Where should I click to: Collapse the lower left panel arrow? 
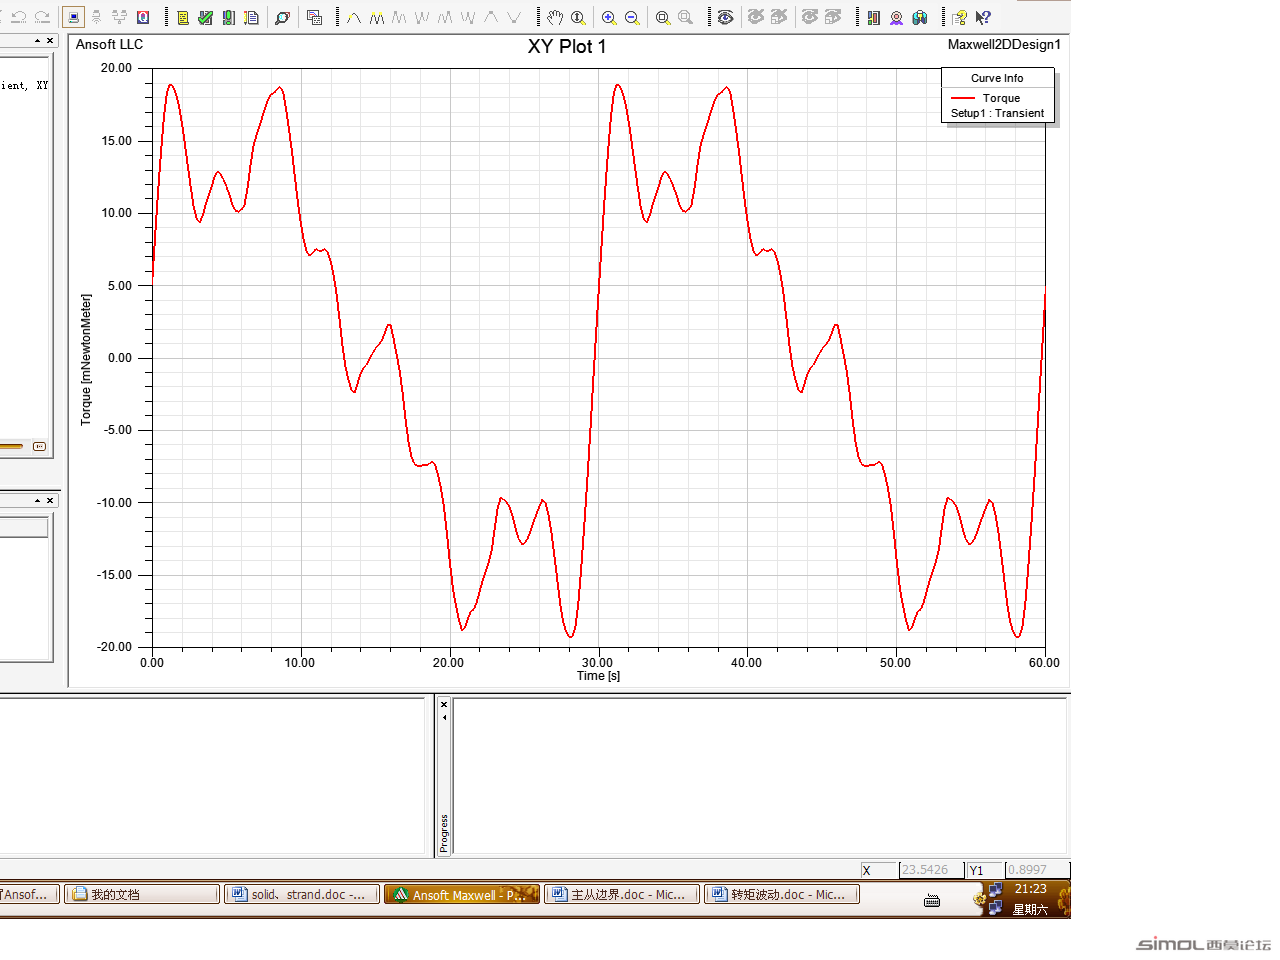(38, 500)
